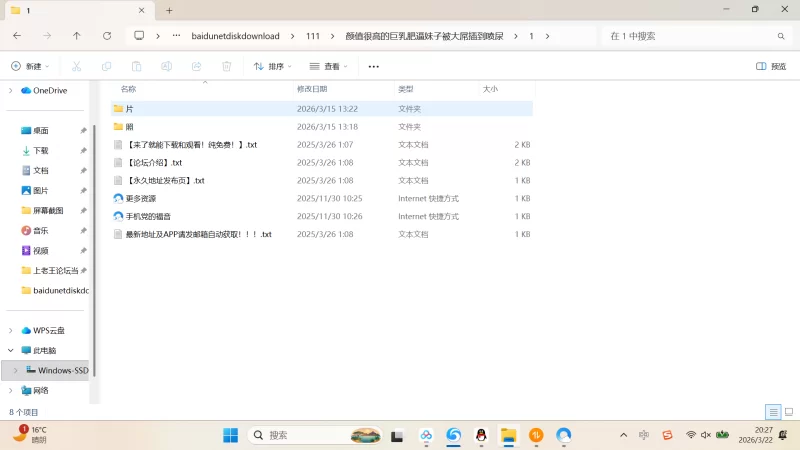Image resolution: width=800 pixels, height=450 pixels.
Task: Click the folder search input box
Action: [690, 36]
